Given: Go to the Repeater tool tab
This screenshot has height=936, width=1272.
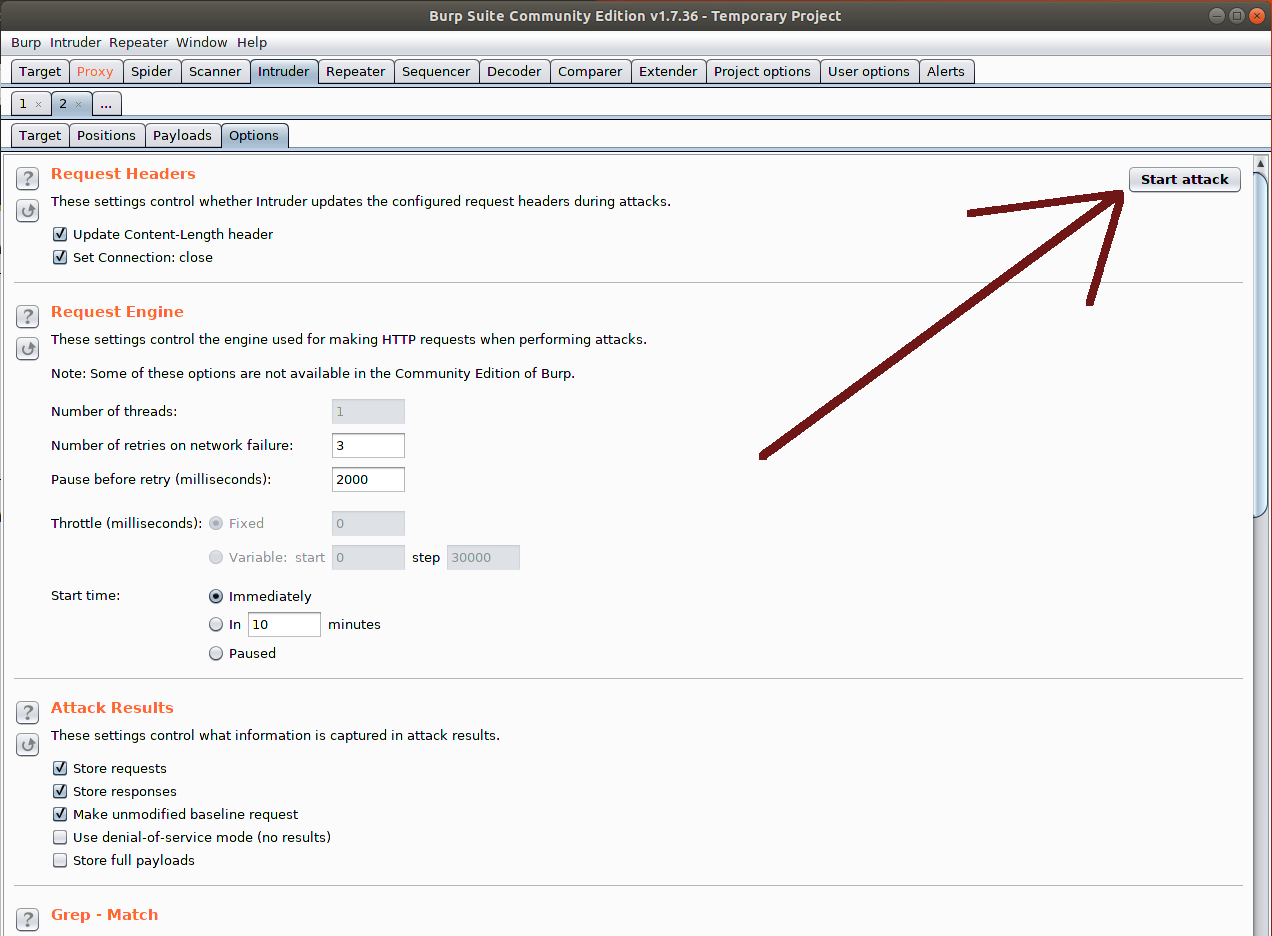Looking at the screenshot, I should [x=355, y=71].
